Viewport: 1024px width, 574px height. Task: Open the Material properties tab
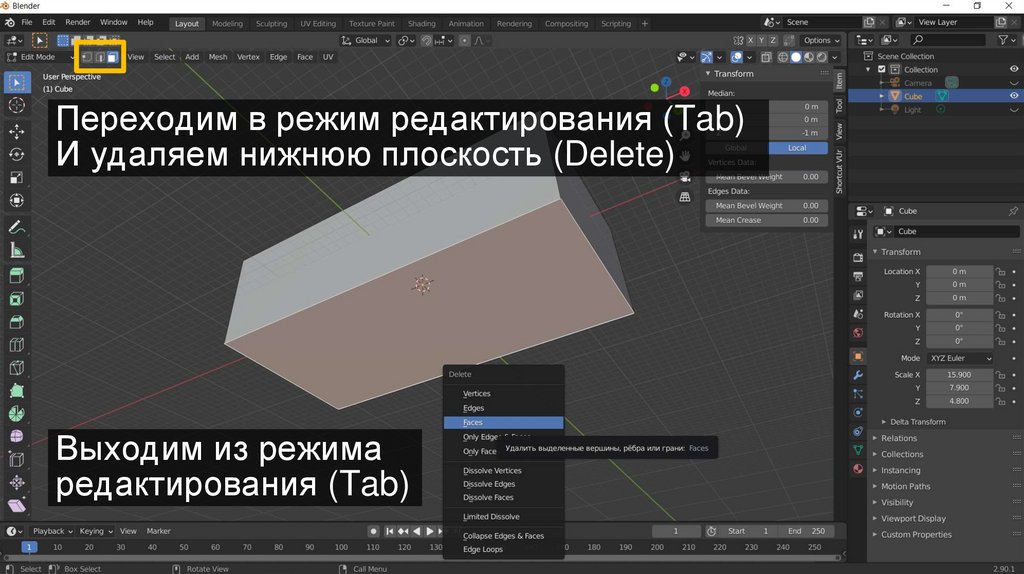pos(858,469)
